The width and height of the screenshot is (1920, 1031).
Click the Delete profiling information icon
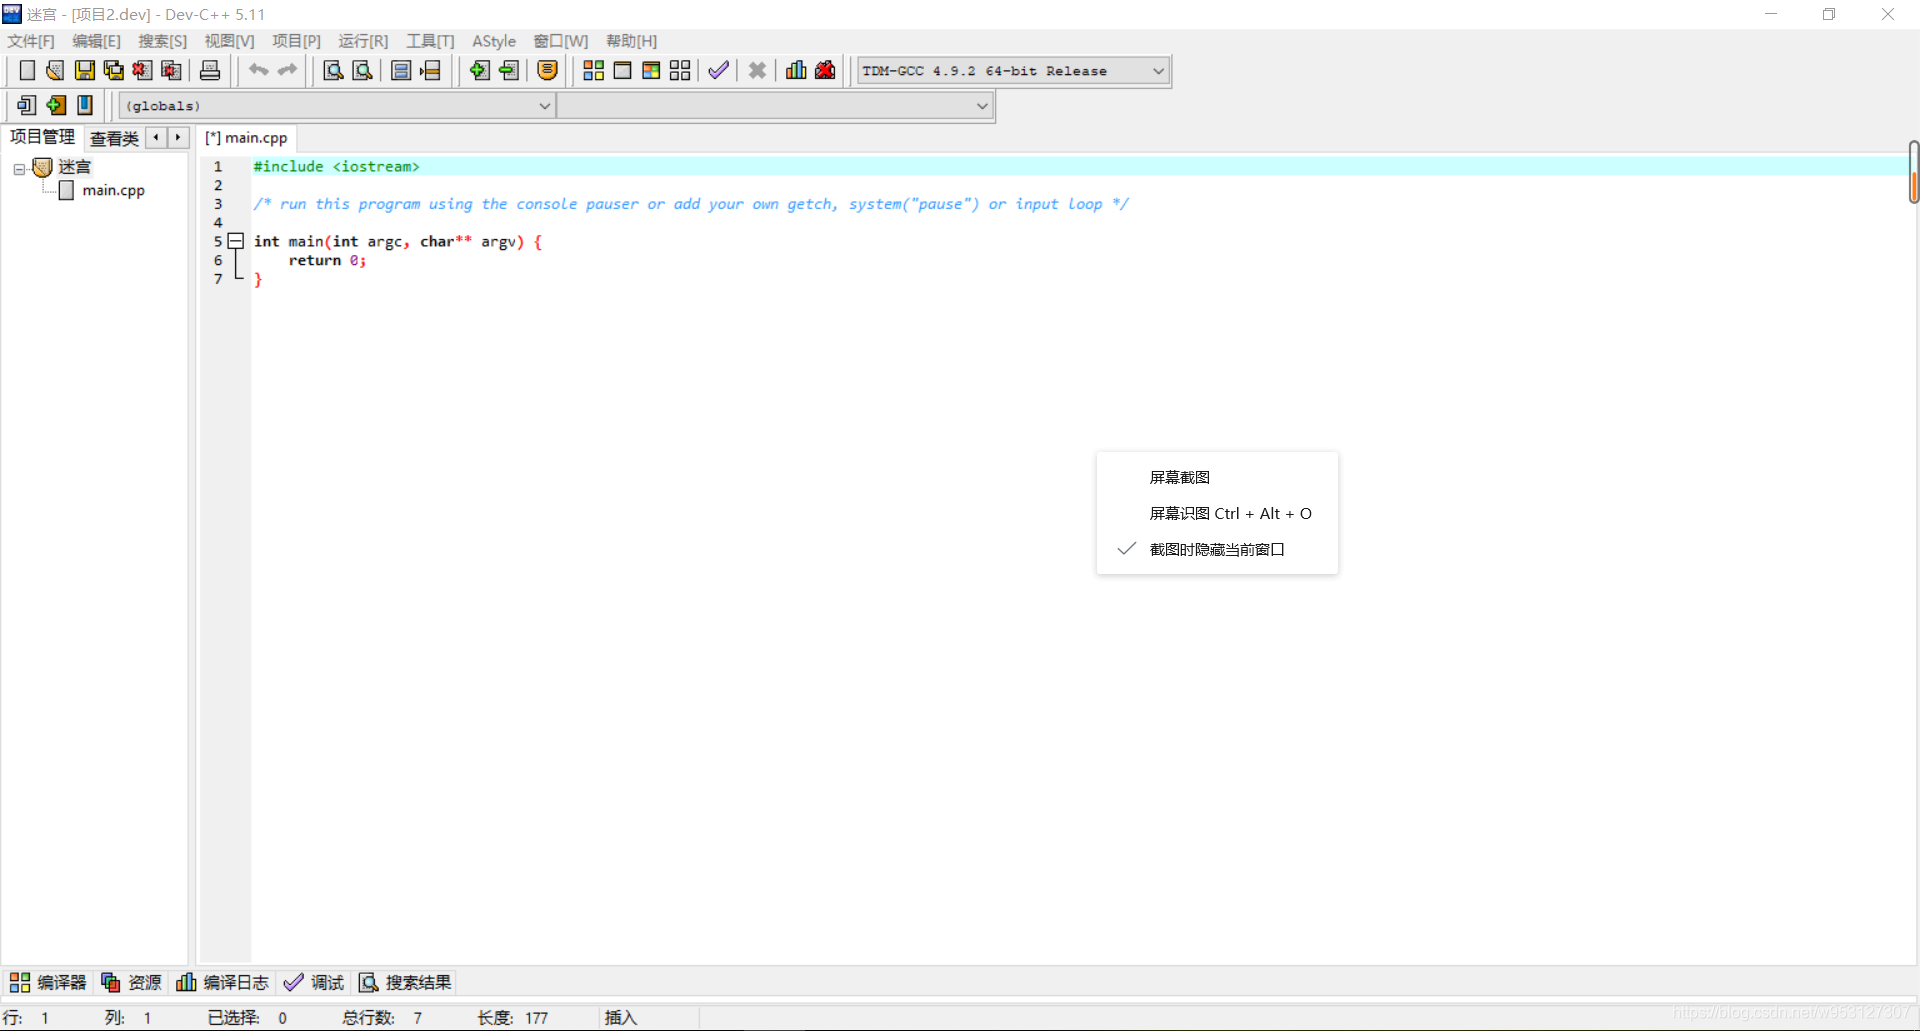click(x=825, y=70)
